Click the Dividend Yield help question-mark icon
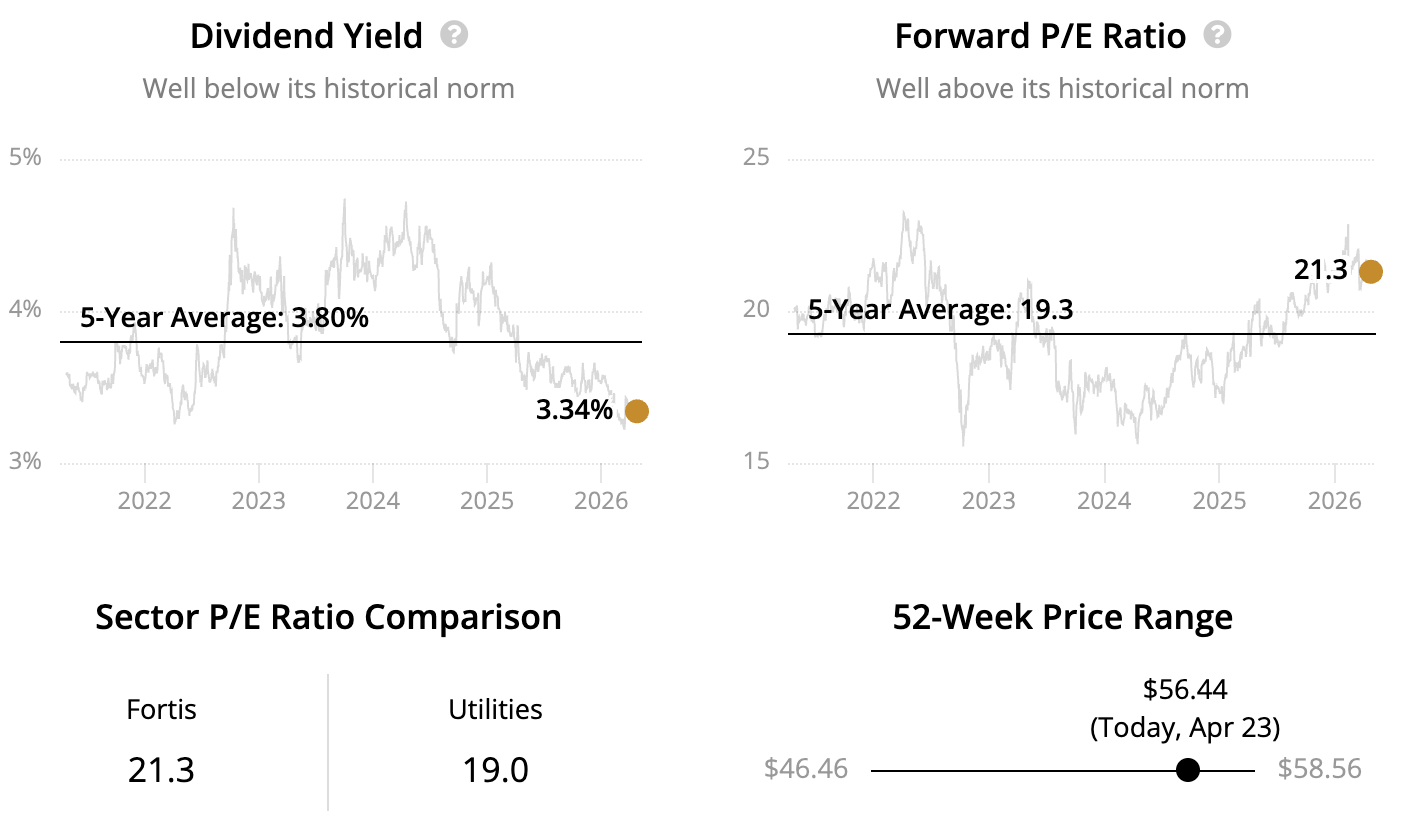1414x830 pixels. click(455, 36)
